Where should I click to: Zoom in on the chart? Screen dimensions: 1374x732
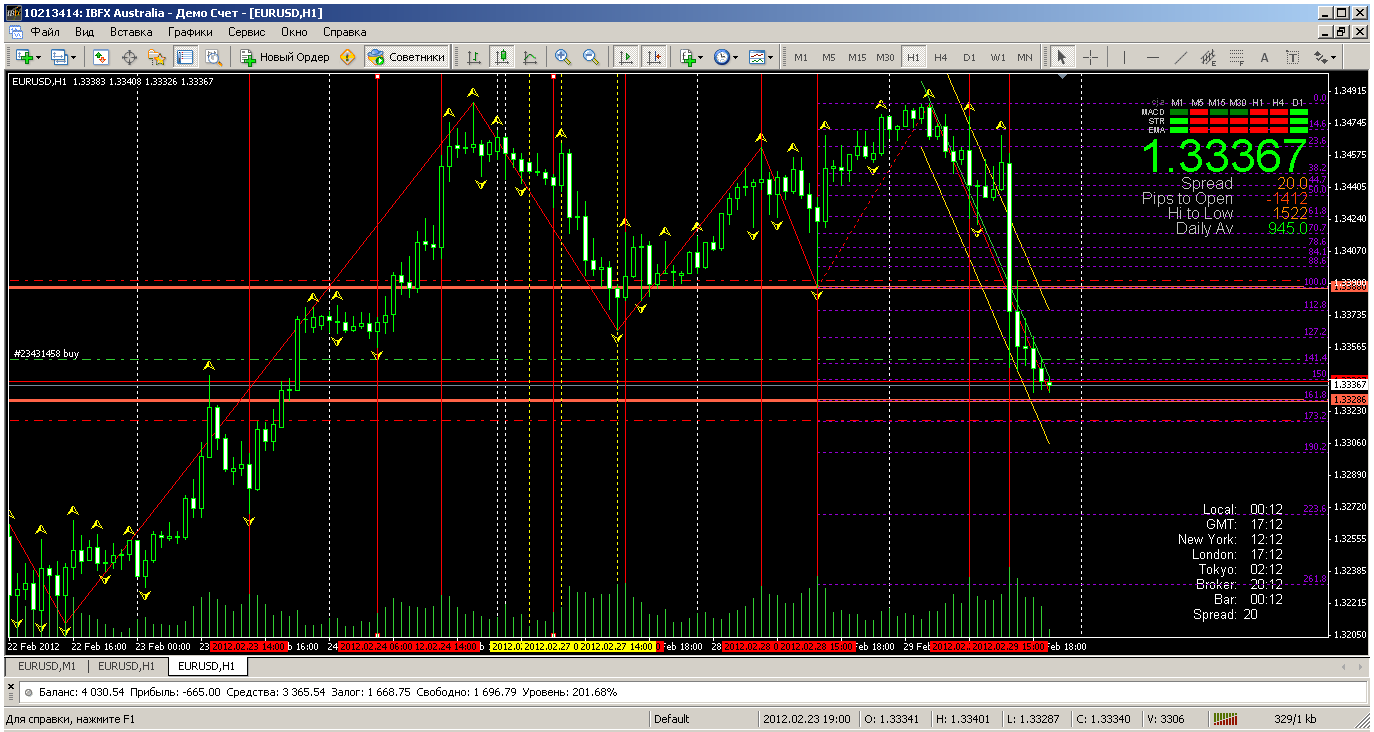pyautogui.click(x=563, y=57)
